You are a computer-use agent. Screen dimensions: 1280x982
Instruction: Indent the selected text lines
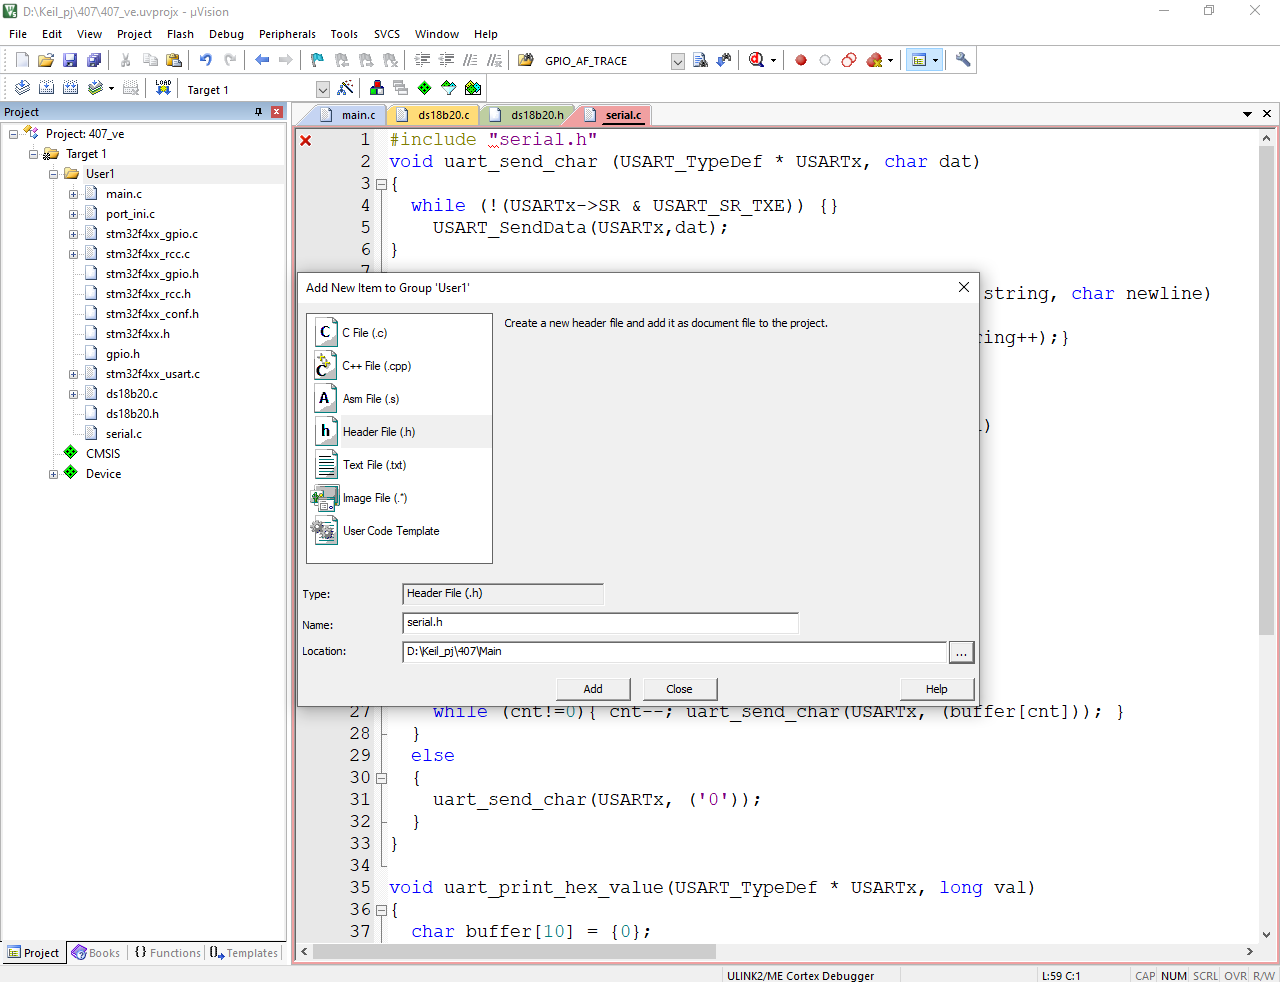tap(422, 60)
